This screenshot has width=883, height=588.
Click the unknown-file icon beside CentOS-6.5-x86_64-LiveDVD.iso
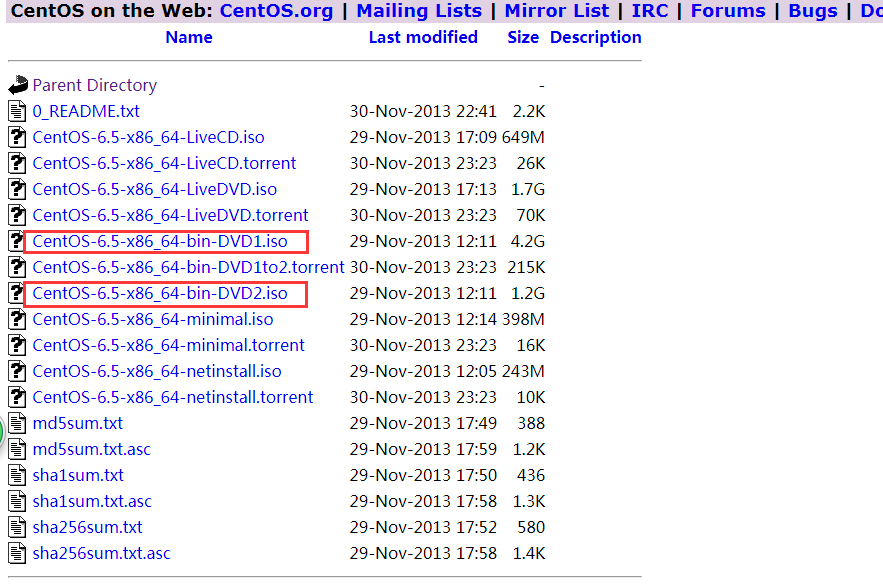[x=17, y=189]
